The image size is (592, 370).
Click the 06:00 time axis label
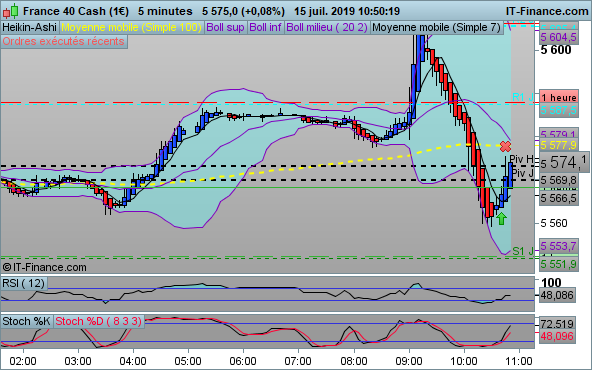coord(243,361)
